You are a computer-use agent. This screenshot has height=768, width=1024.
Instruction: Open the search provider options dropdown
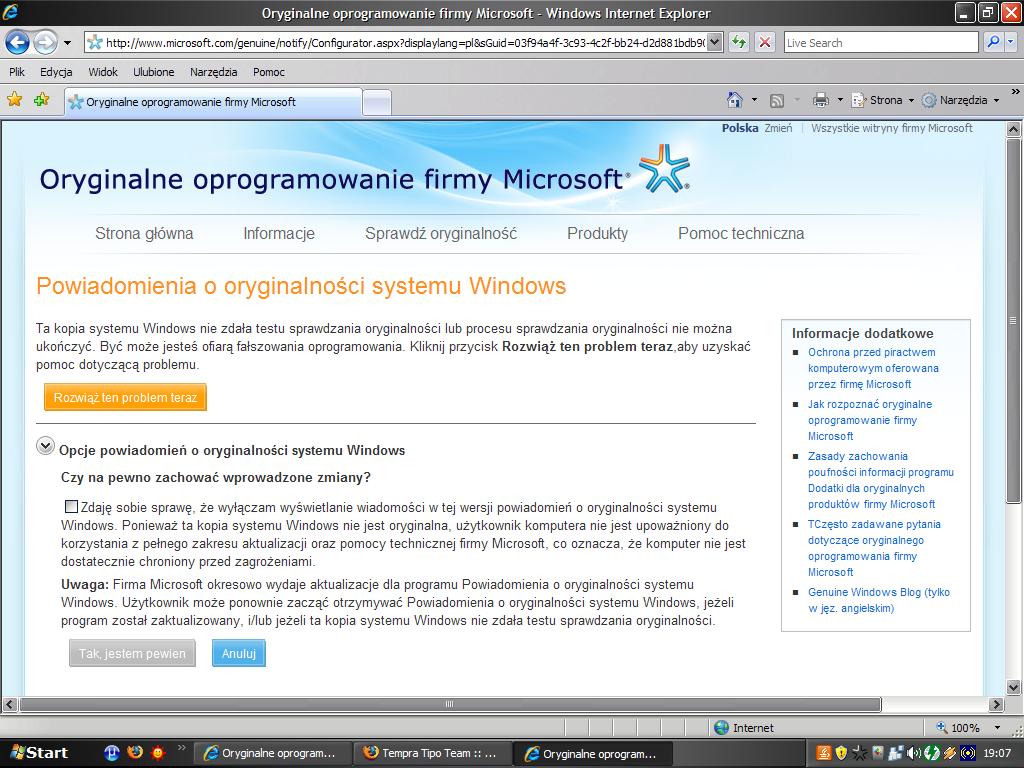tap(1010, 42)
